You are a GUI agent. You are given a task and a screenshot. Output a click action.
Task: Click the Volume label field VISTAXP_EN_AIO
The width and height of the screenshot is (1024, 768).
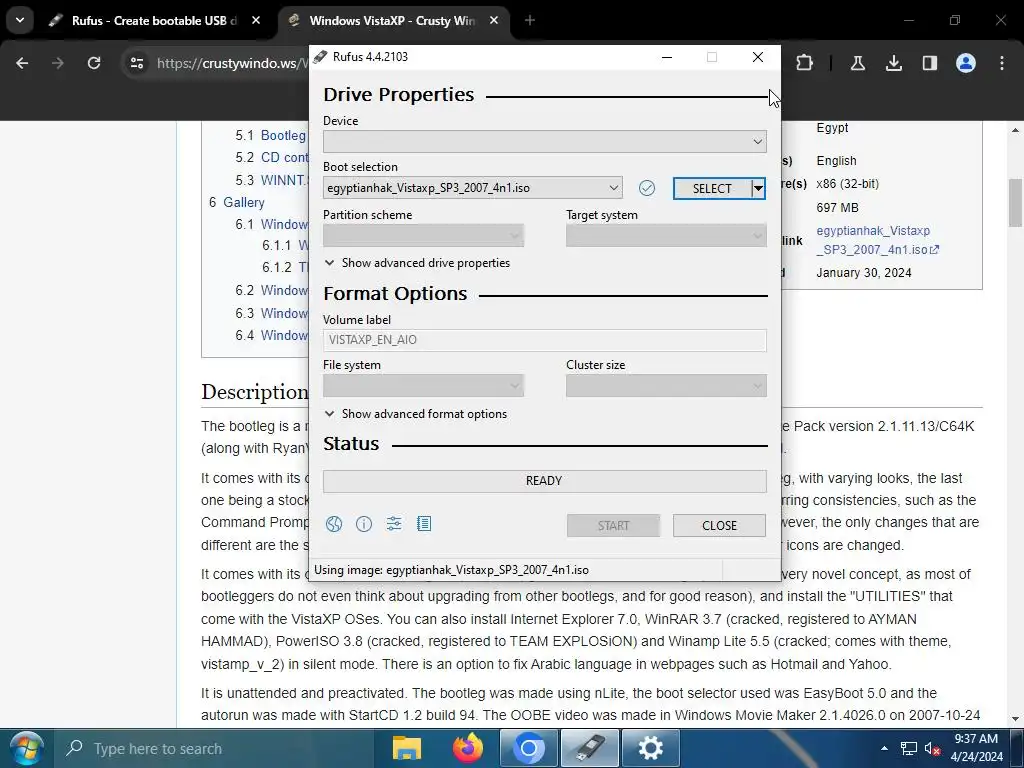tap(545, 340)
